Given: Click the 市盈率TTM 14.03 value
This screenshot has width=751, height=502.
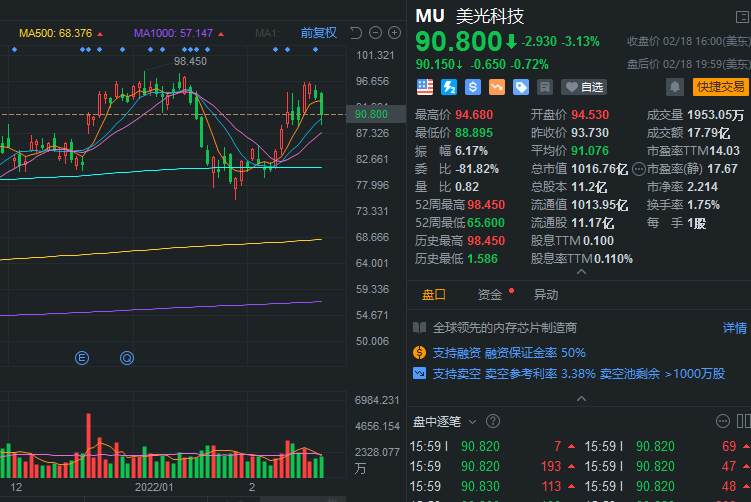Looking at the screenshot, I should point(724,151).
